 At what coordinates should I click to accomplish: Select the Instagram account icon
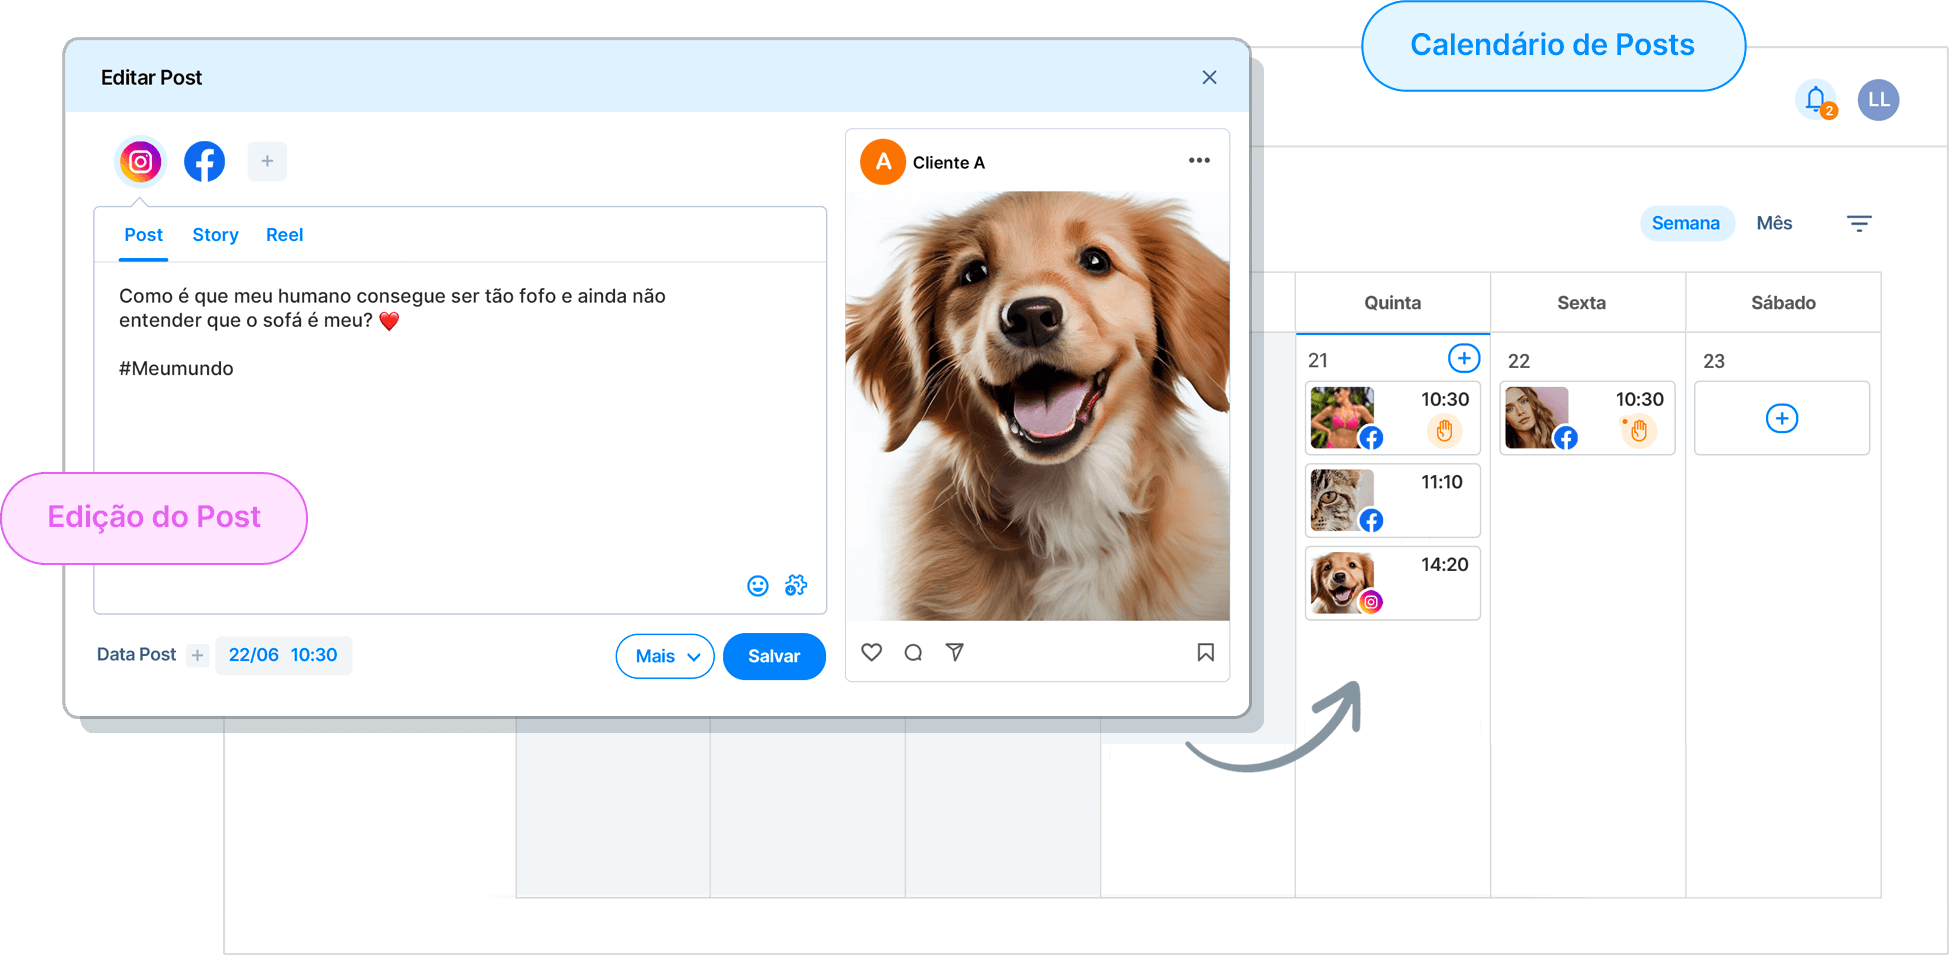(141, 162)
